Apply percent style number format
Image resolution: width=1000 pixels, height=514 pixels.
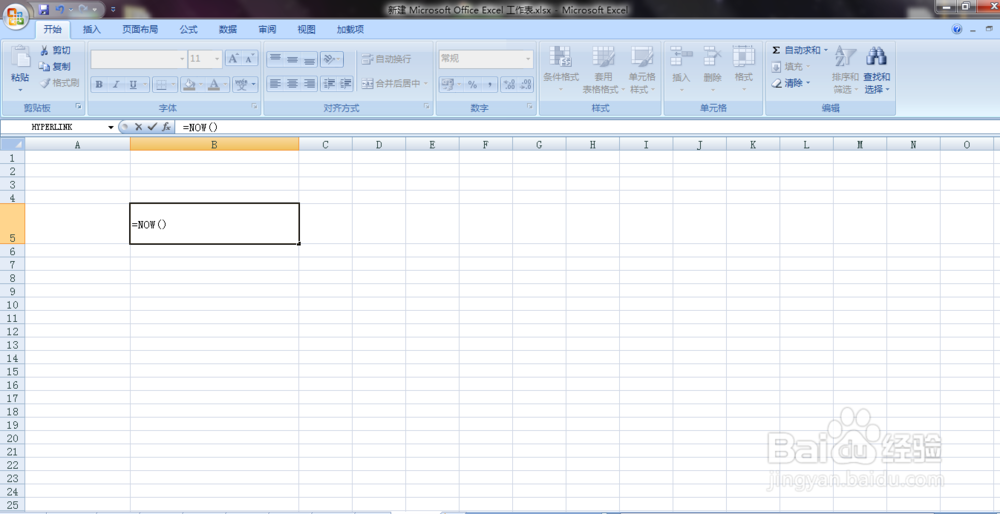473,84
